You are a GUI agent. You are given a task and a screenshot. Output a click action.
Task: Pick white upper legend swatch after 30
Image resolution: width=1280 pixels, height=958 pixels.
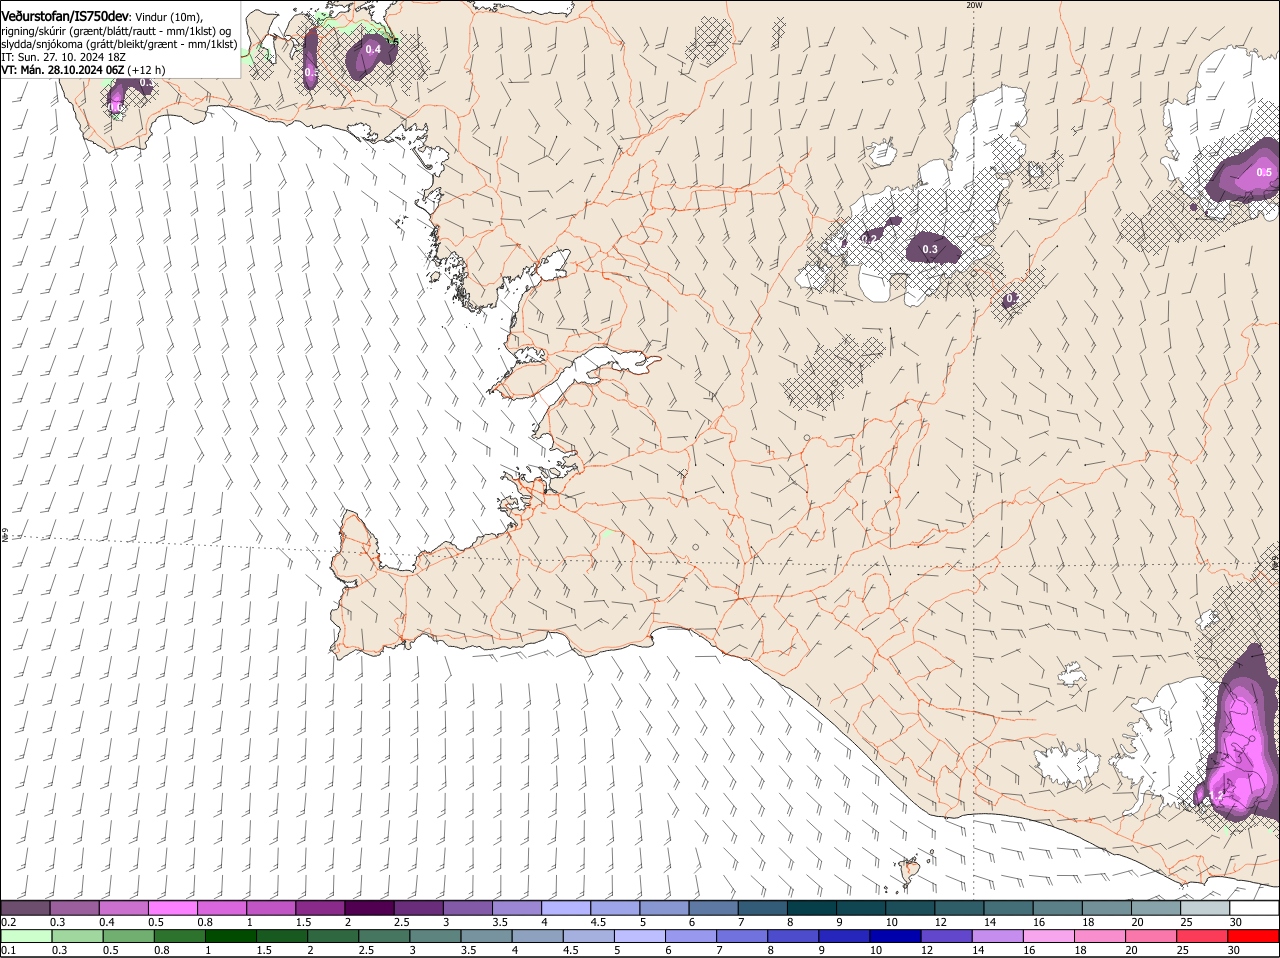click(x=1254, y=907)
